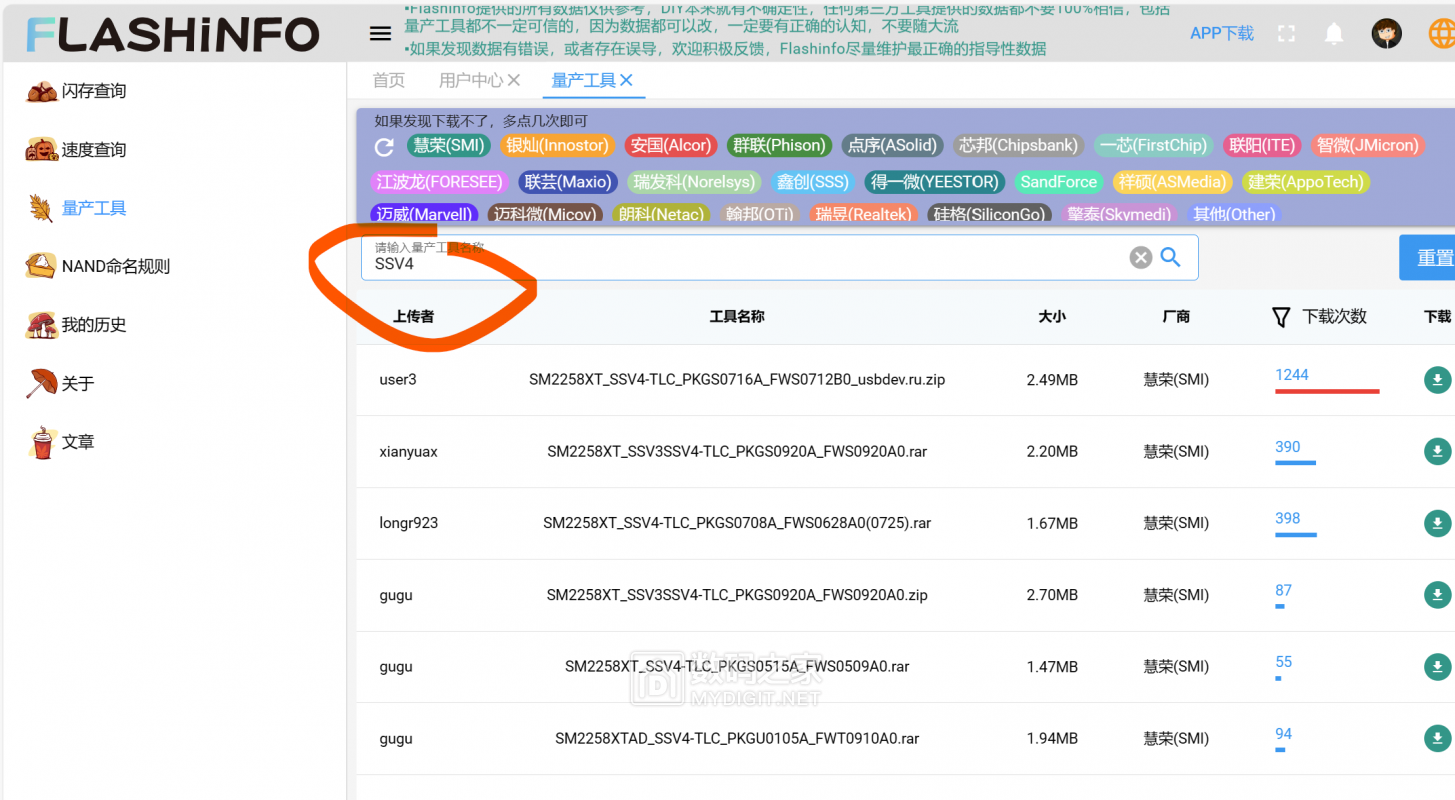Viewport: 1455px width, 800px height.
Task: Filter by download count funnel icon
Action: pos(1281,317)
